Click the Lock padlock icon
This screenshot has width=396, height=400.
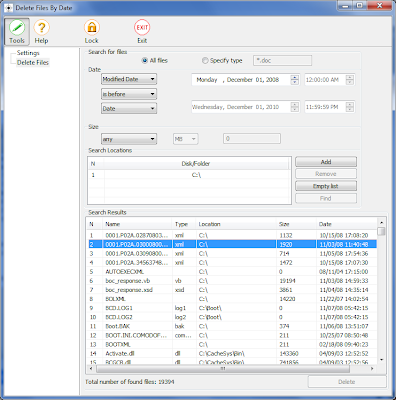[x=92, y=27]
